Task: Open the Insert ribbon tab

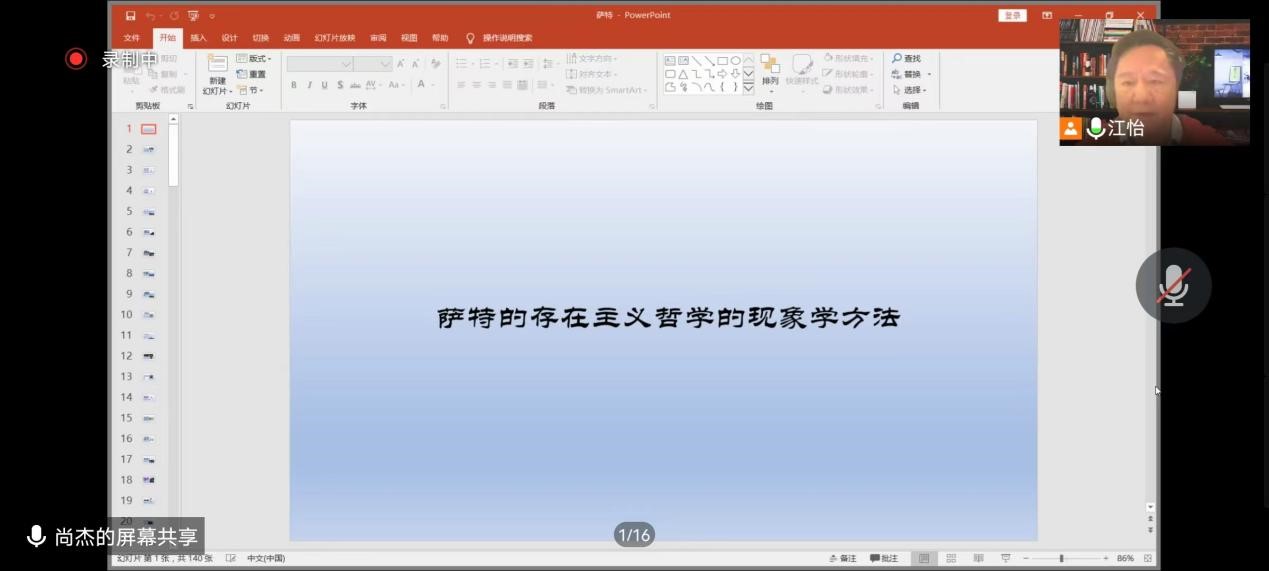Action: point(198,38)
